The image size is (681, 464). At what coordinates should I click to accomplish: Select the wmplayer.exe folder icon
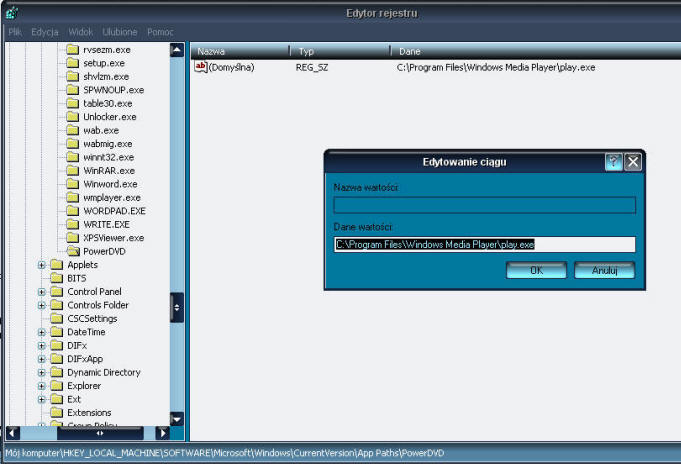[73, 198]
